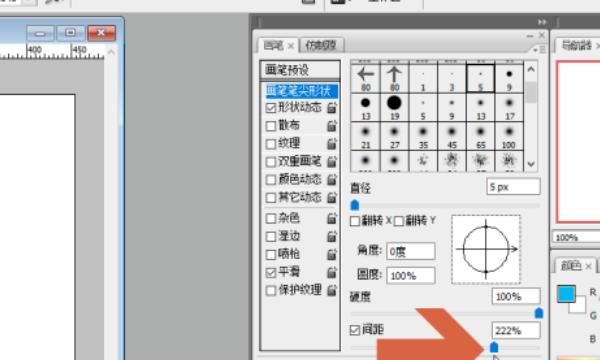This screenshot has width=600, height=360.
Task: Enable the 散布 checkbox
Action: point(271,126)
